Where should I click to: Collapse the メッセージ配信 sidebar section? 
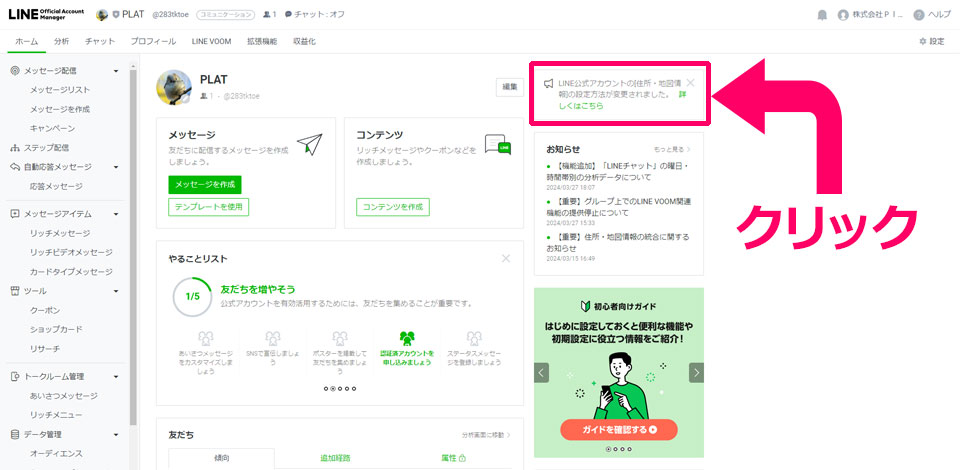(x=116, y=71)
